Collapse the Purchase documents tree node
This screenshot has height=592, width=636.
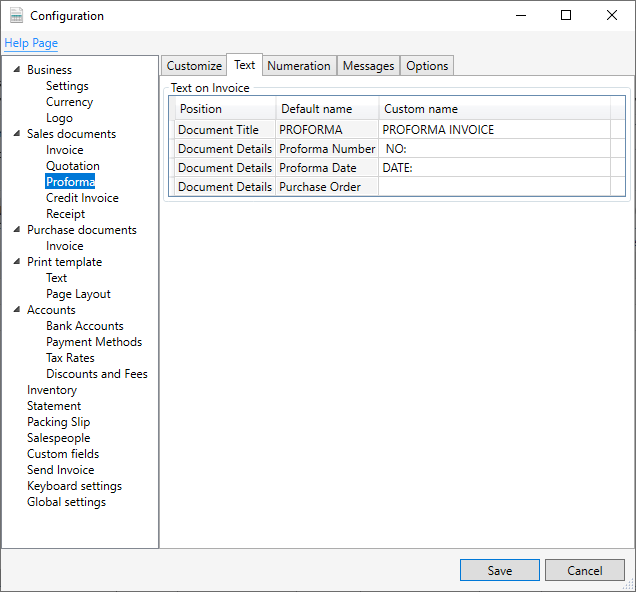tap(17, 230)
